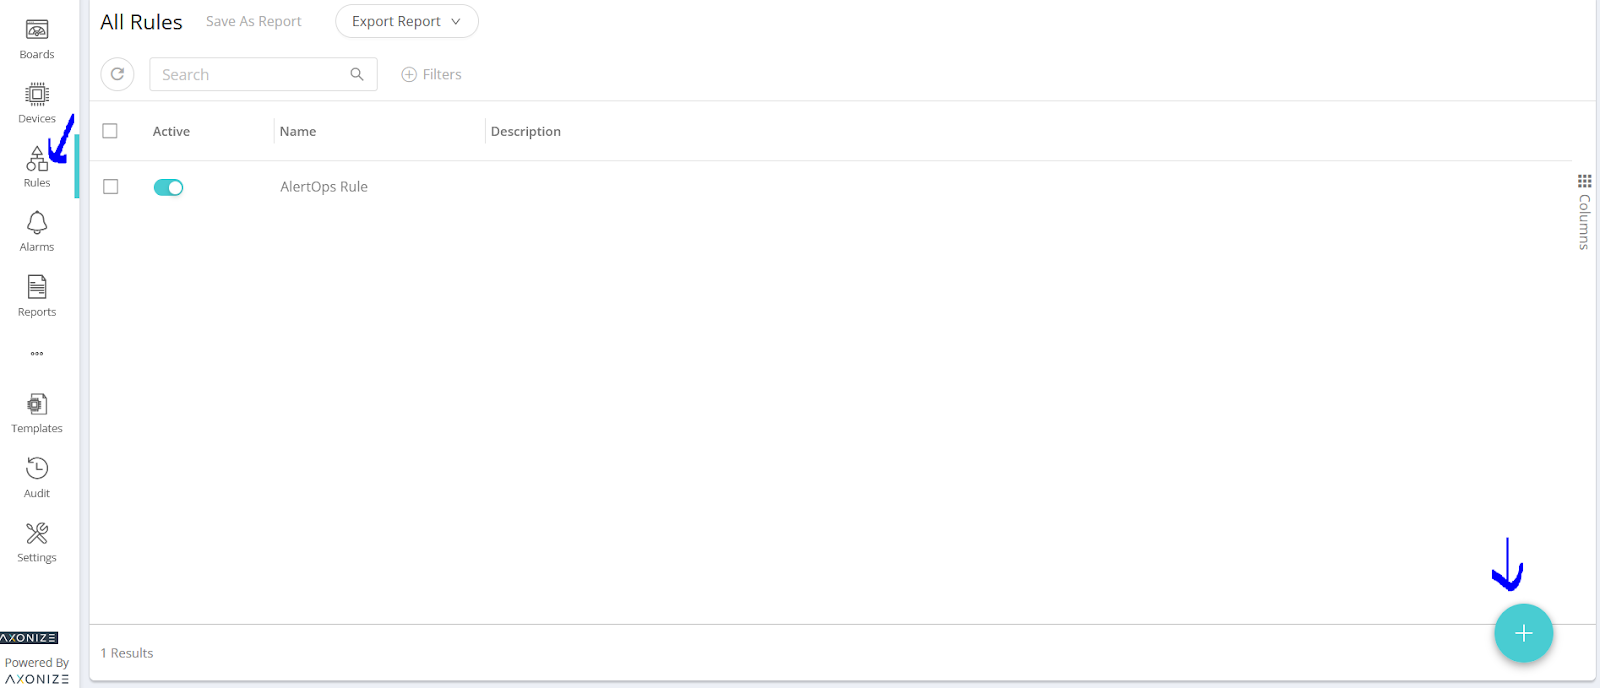Toggle AlertOps Rule active switch

click(x=168, y=187)
